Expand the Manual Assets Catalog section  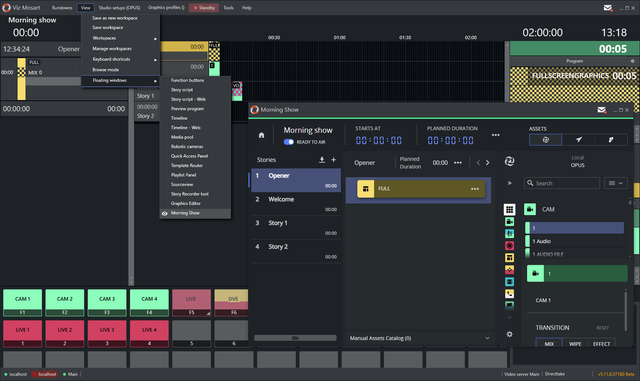tap(420, 338)
